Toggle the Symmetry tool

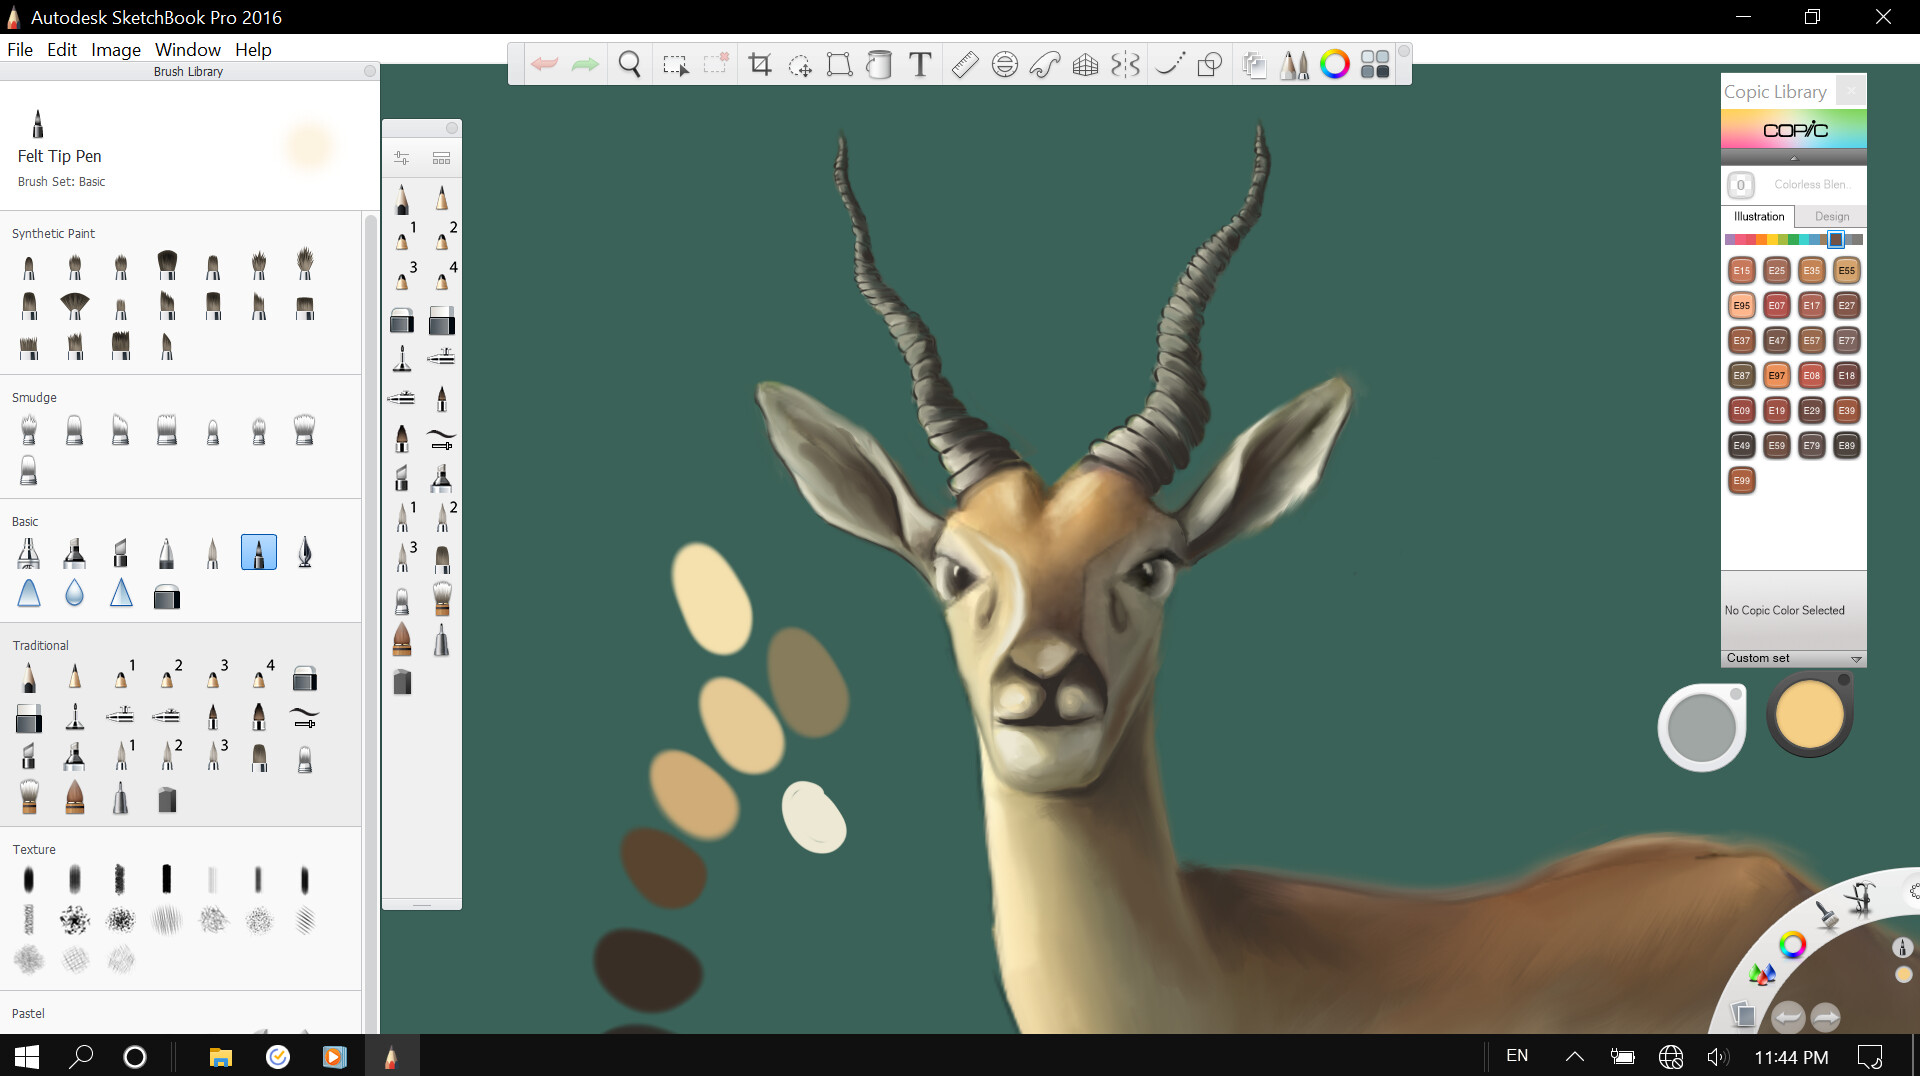click(x=1125, y=65)
